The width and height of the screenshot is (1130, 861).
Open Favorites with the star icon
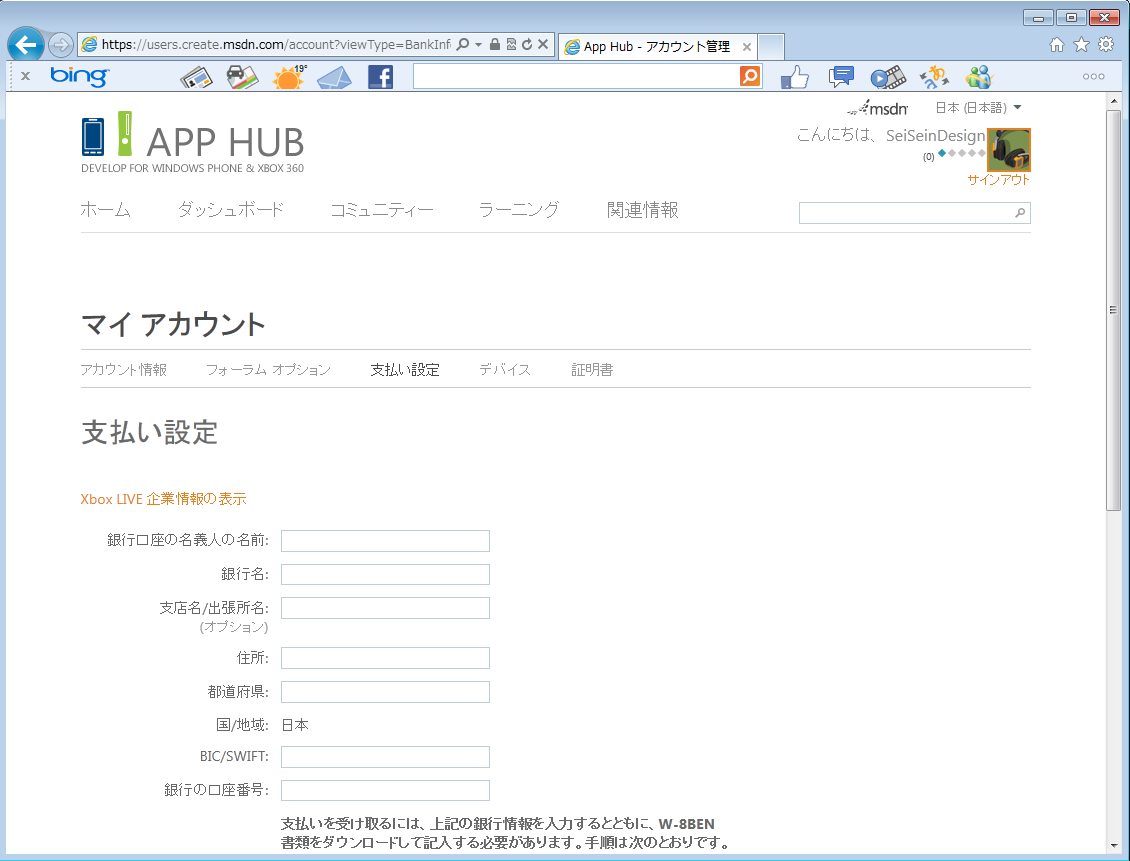1081,45
